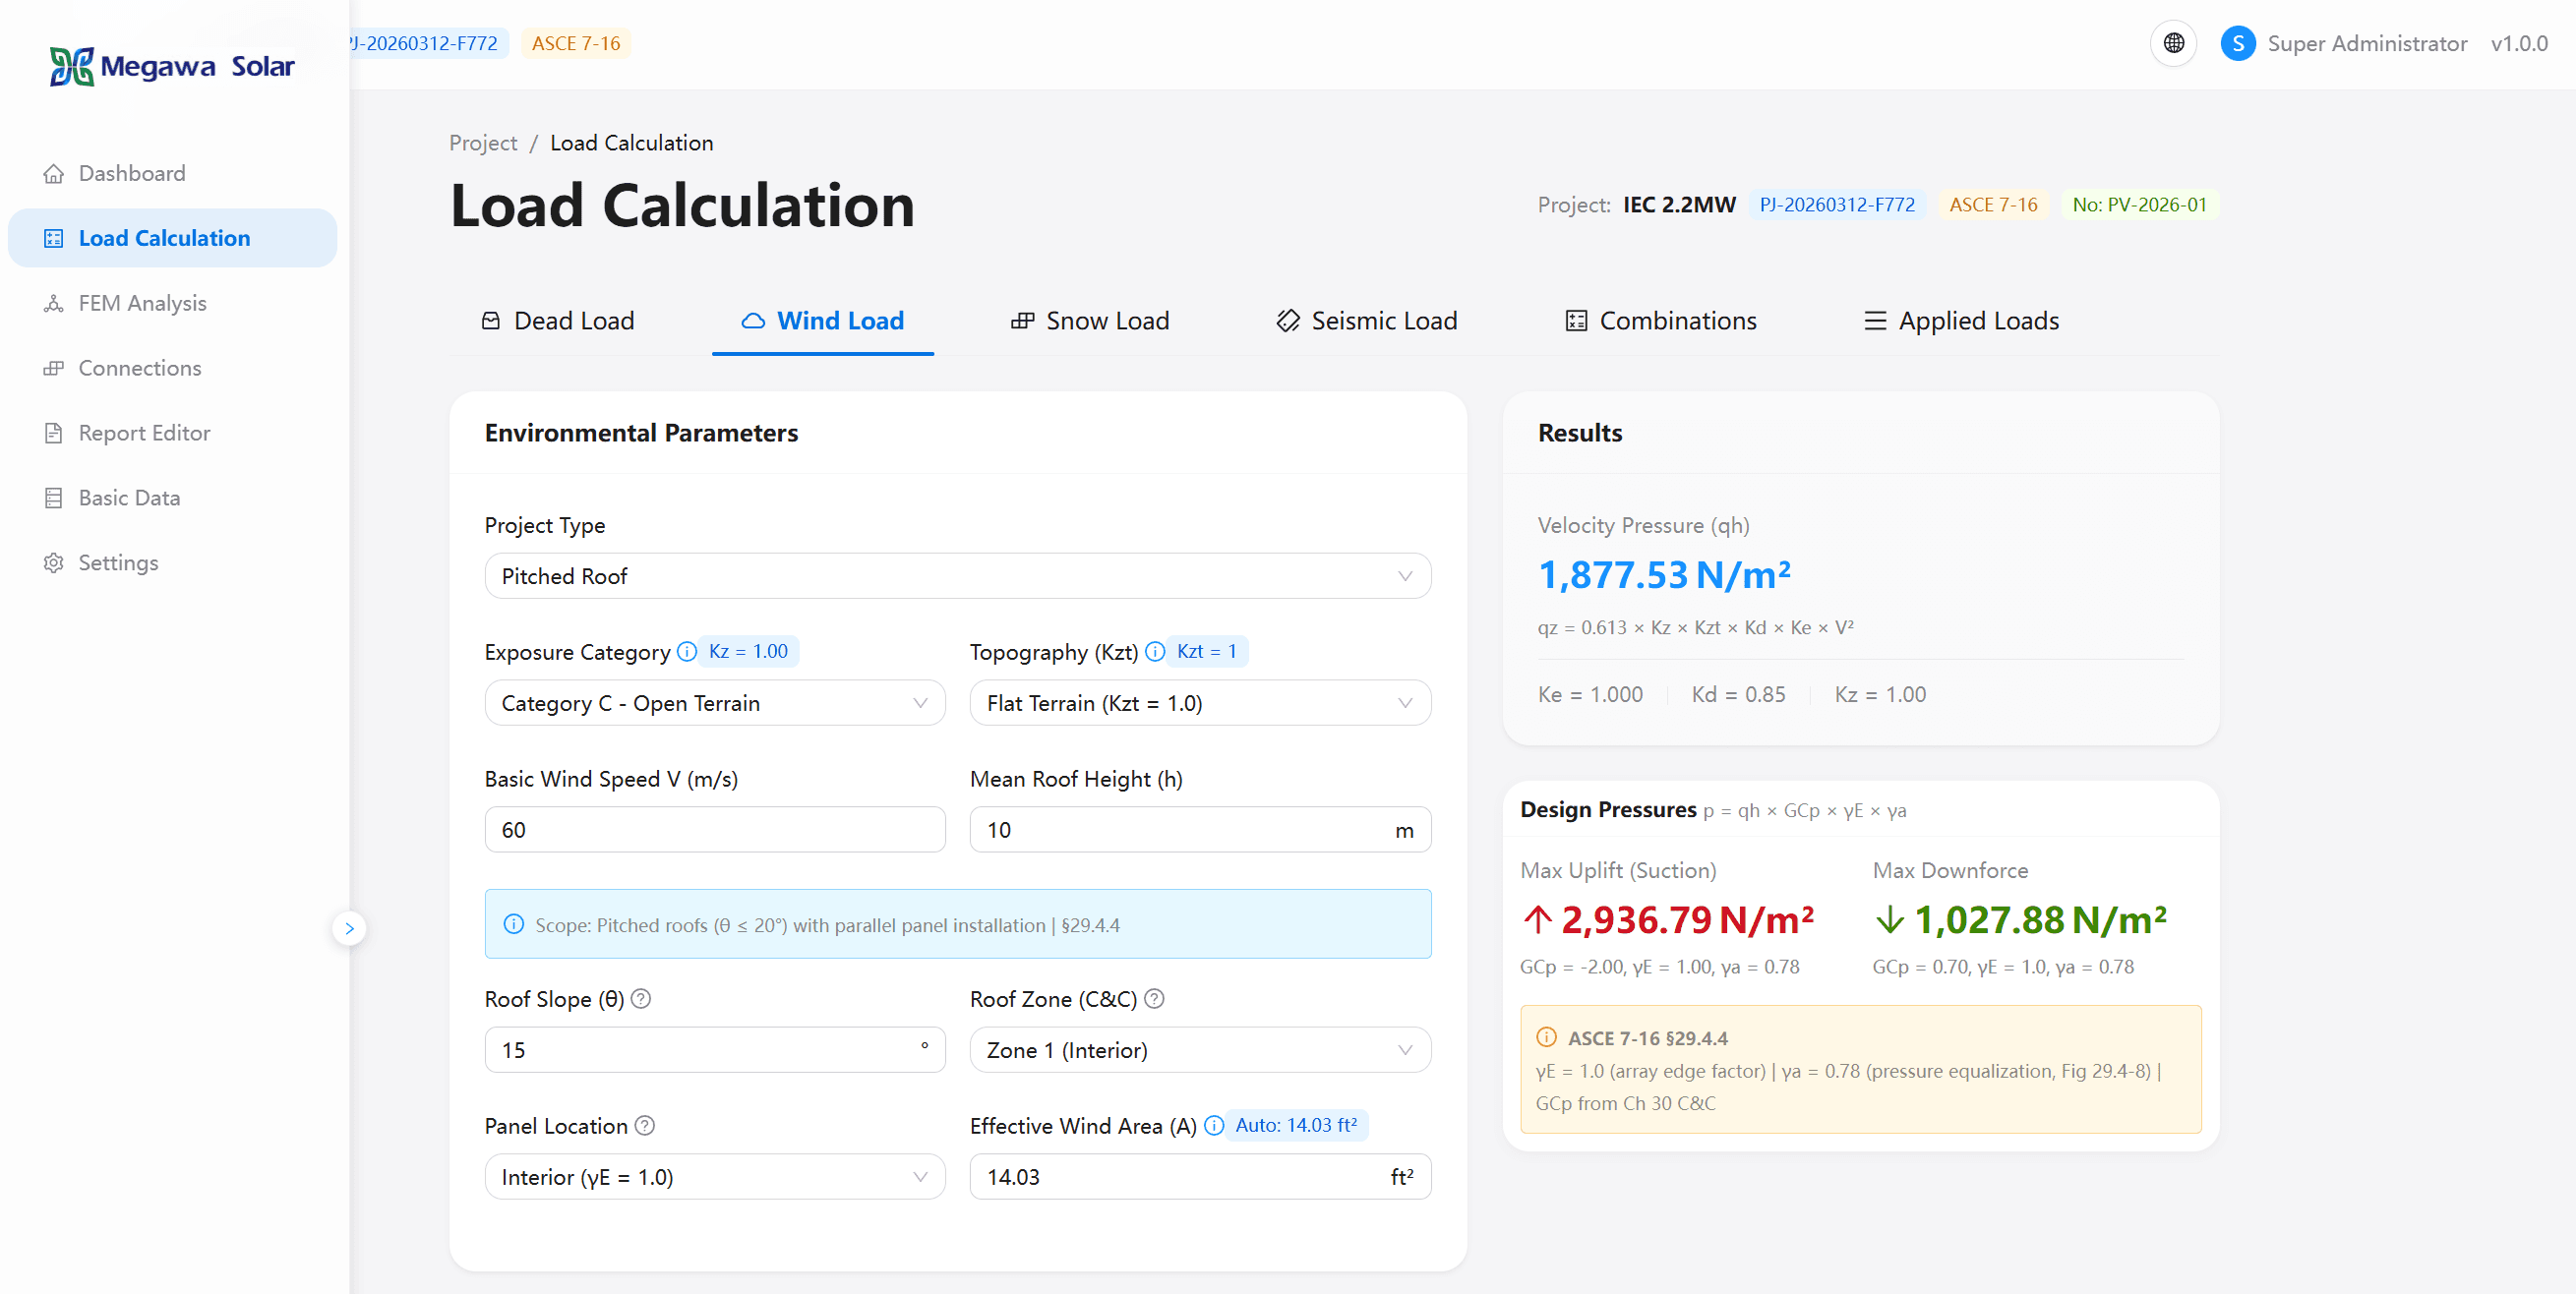Expand the sidebar collapse arrow
Image resolution: width=2576 pixels, height=1294 pixels.
tap(349, 928)
